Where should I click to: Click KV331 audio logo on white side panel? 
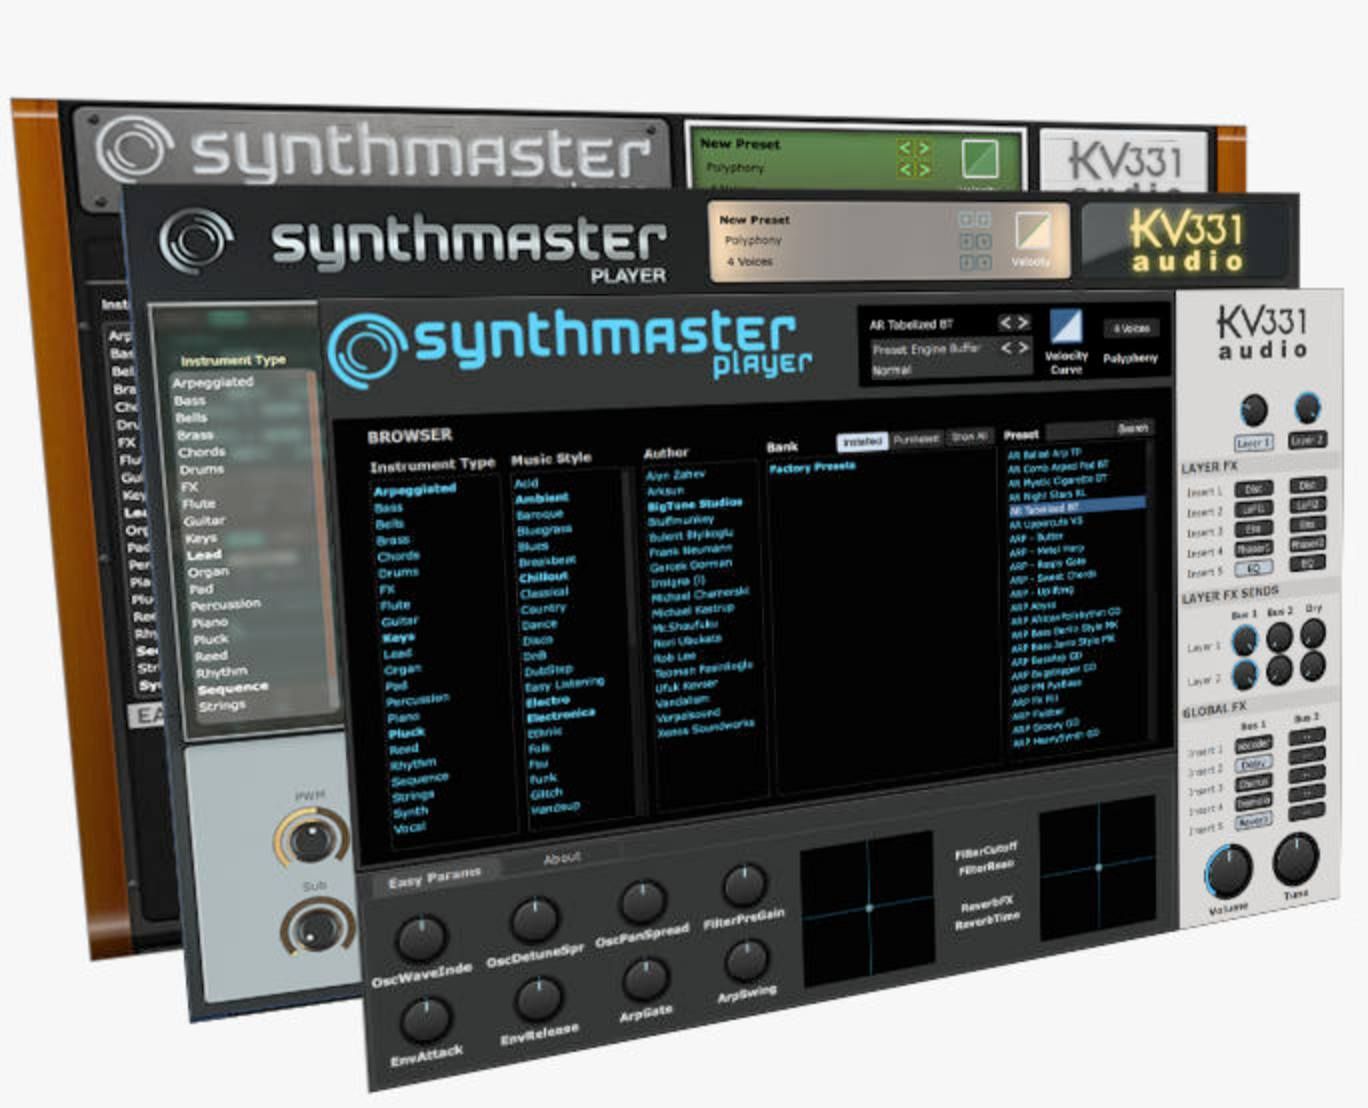[1262, 333]
